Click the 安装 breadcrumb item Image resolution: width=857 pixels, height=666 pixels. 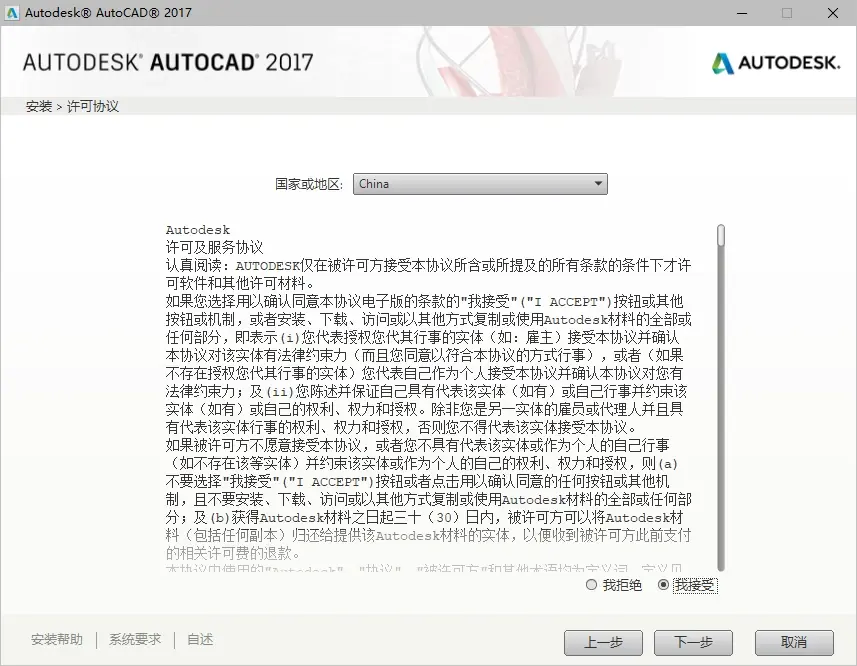click(x=39, y=106)
